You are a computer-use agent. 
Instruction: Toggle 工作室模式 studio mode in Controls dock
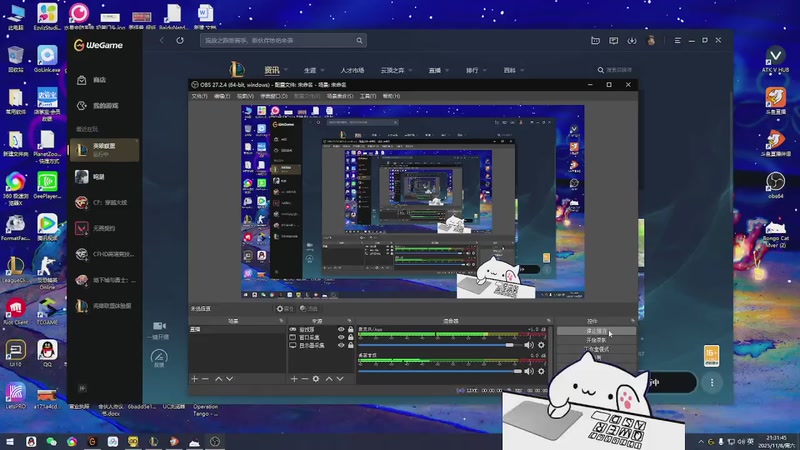click(596, 349)
